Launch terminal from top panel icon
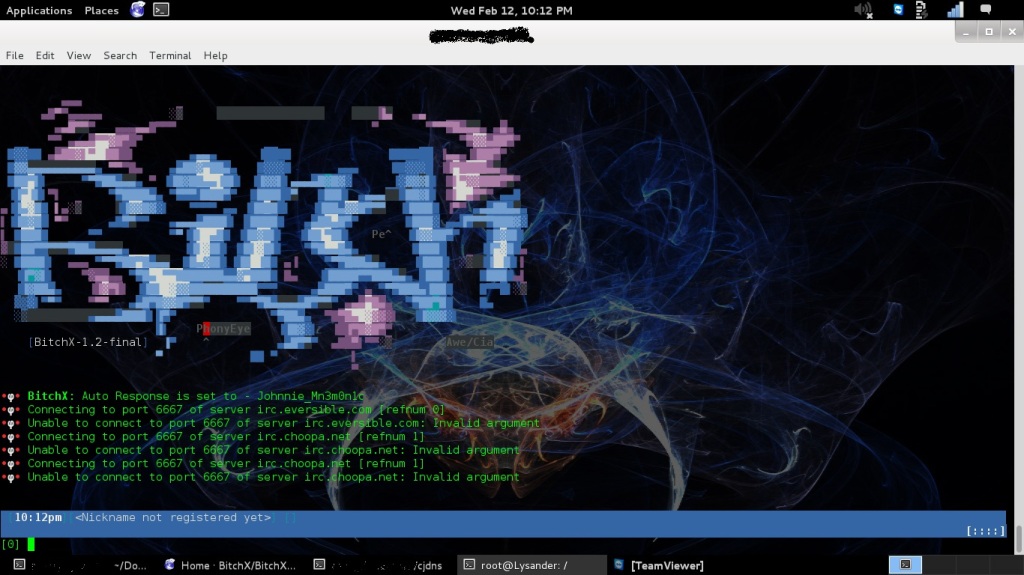Viewport: 1024px width, 575px height. (161, 10)
